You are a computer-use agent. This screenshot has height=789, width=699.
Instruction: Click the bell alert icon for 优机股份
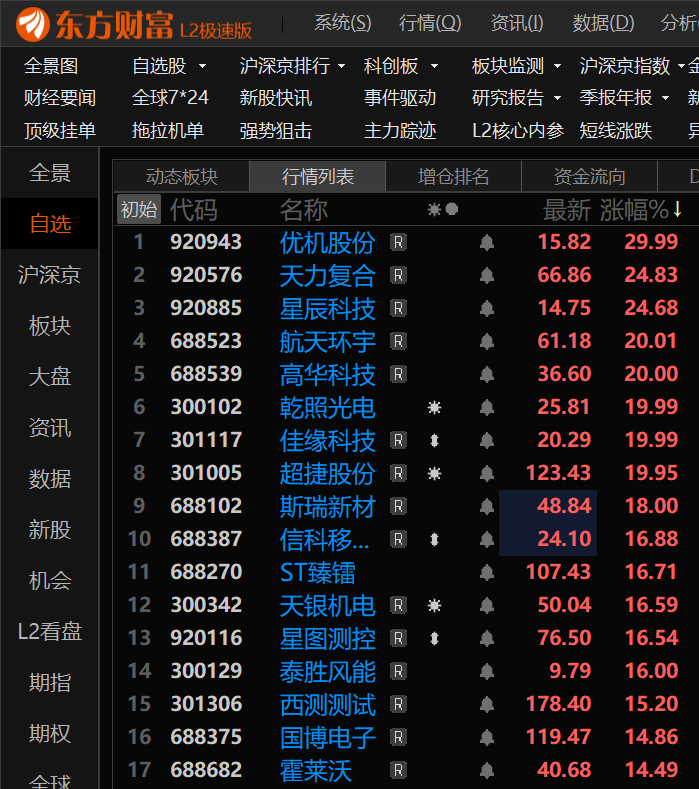click(487, 243)
